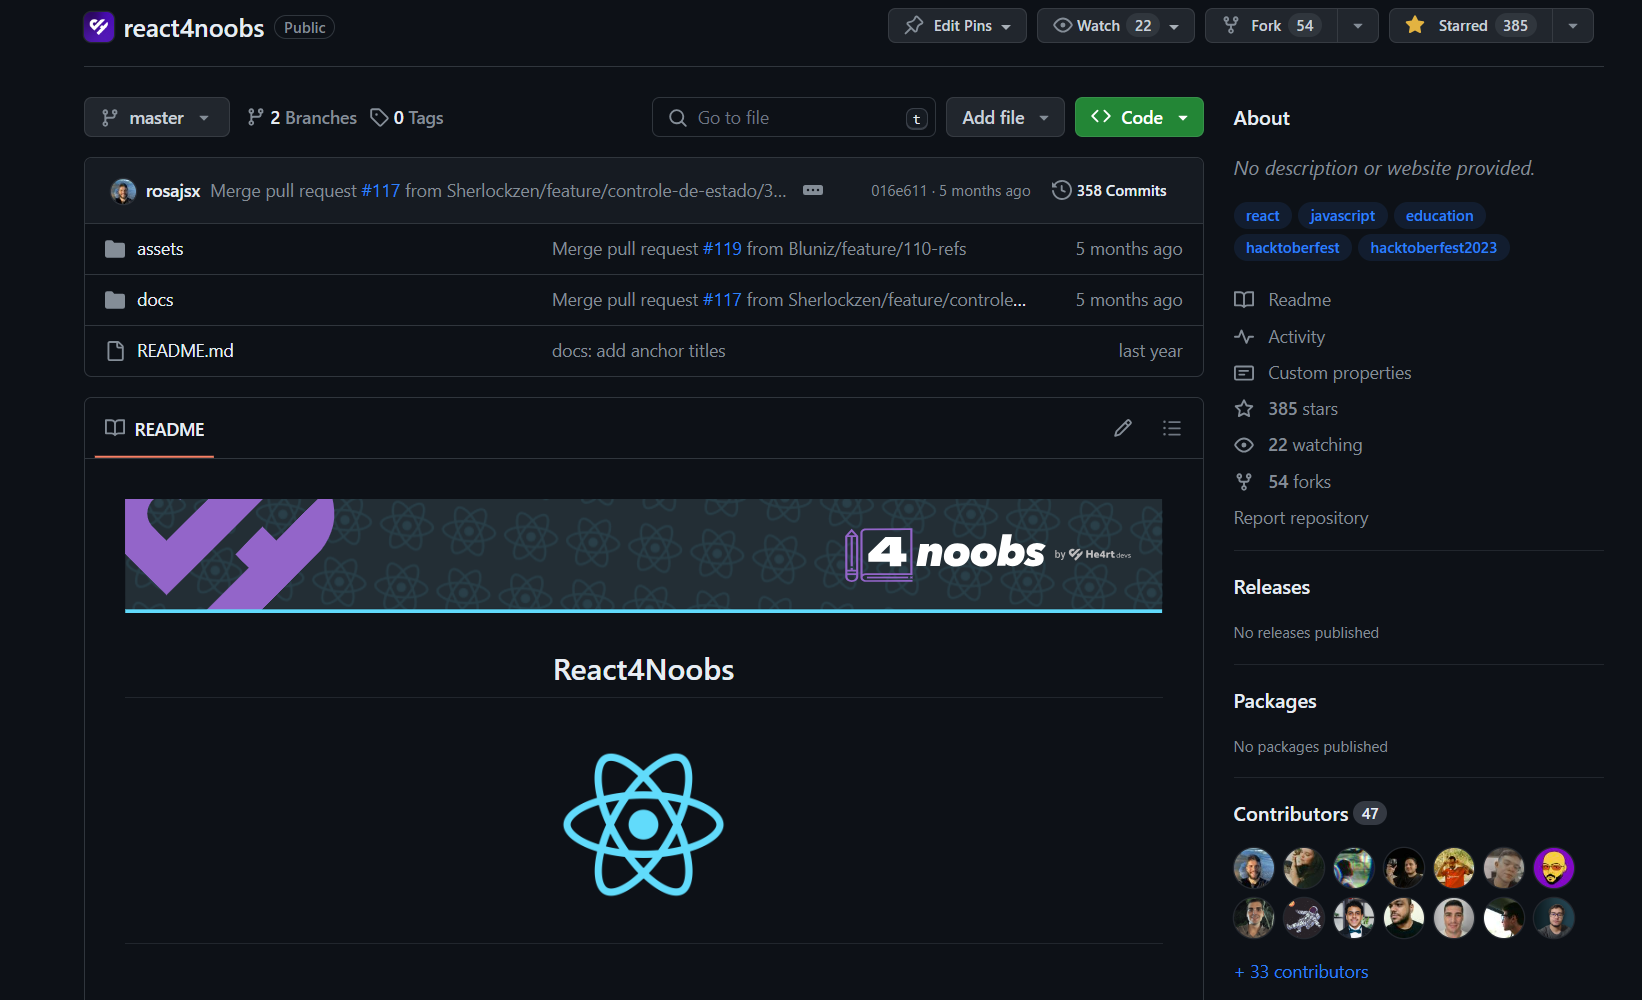Open the README.md file
The image size is (1642, 1000).
pos(185,351)
